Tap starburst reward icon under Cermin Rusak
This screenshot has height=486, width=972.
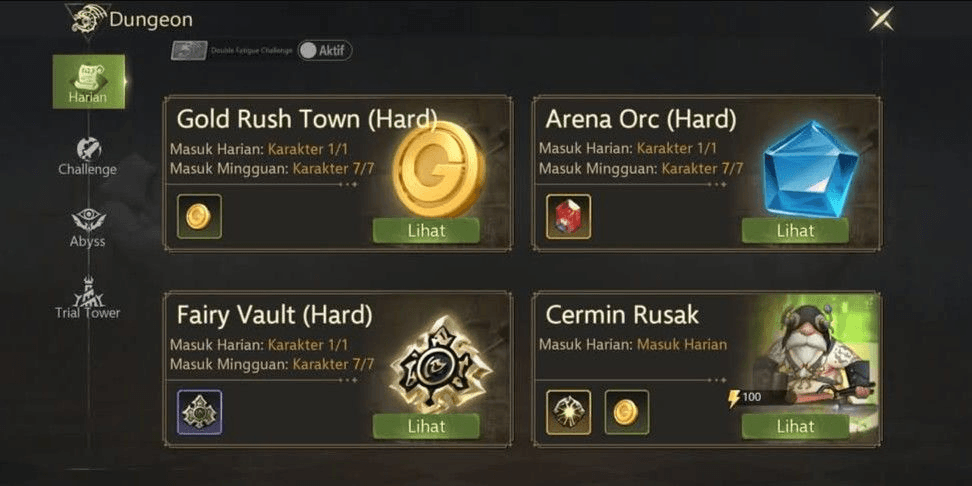coord(568,412)
